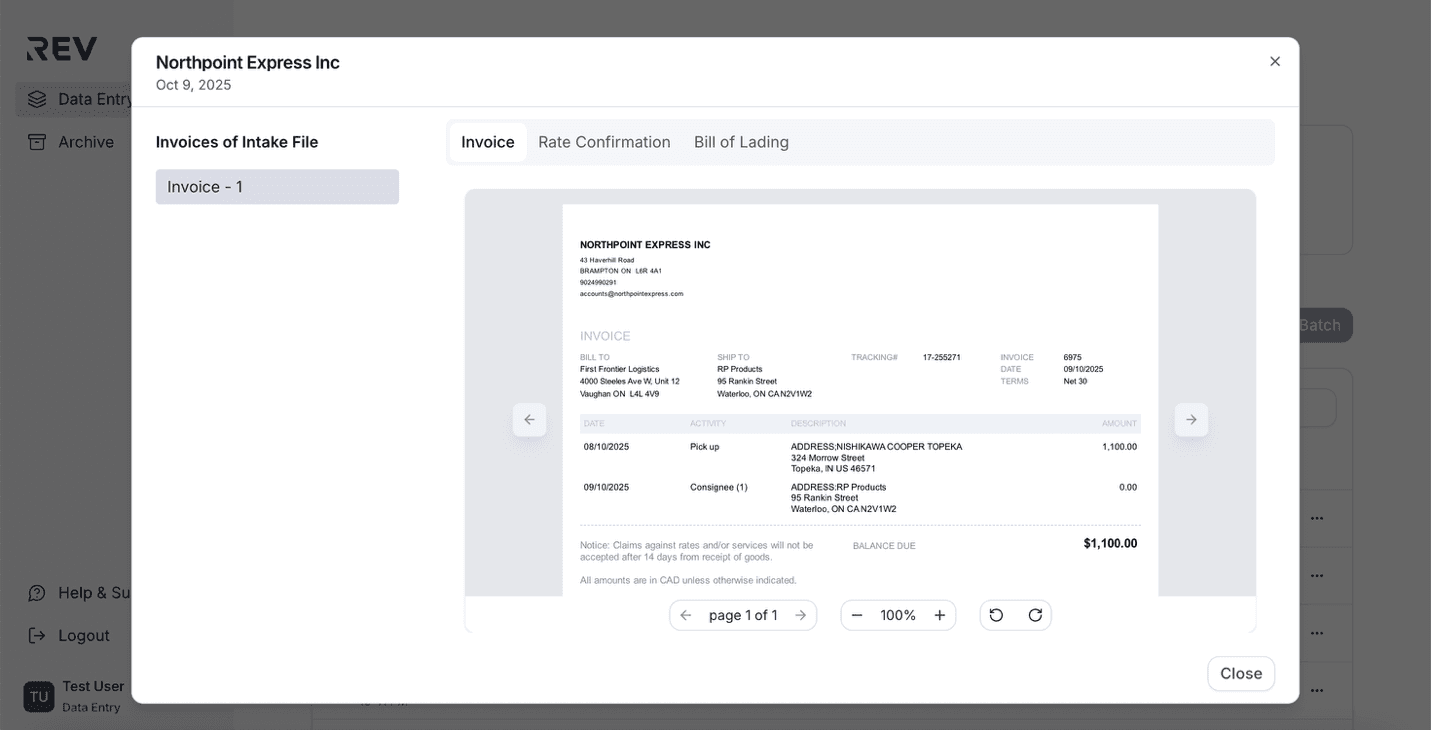Click the Logout icon in the sidebar

click(x=37, y=635)
